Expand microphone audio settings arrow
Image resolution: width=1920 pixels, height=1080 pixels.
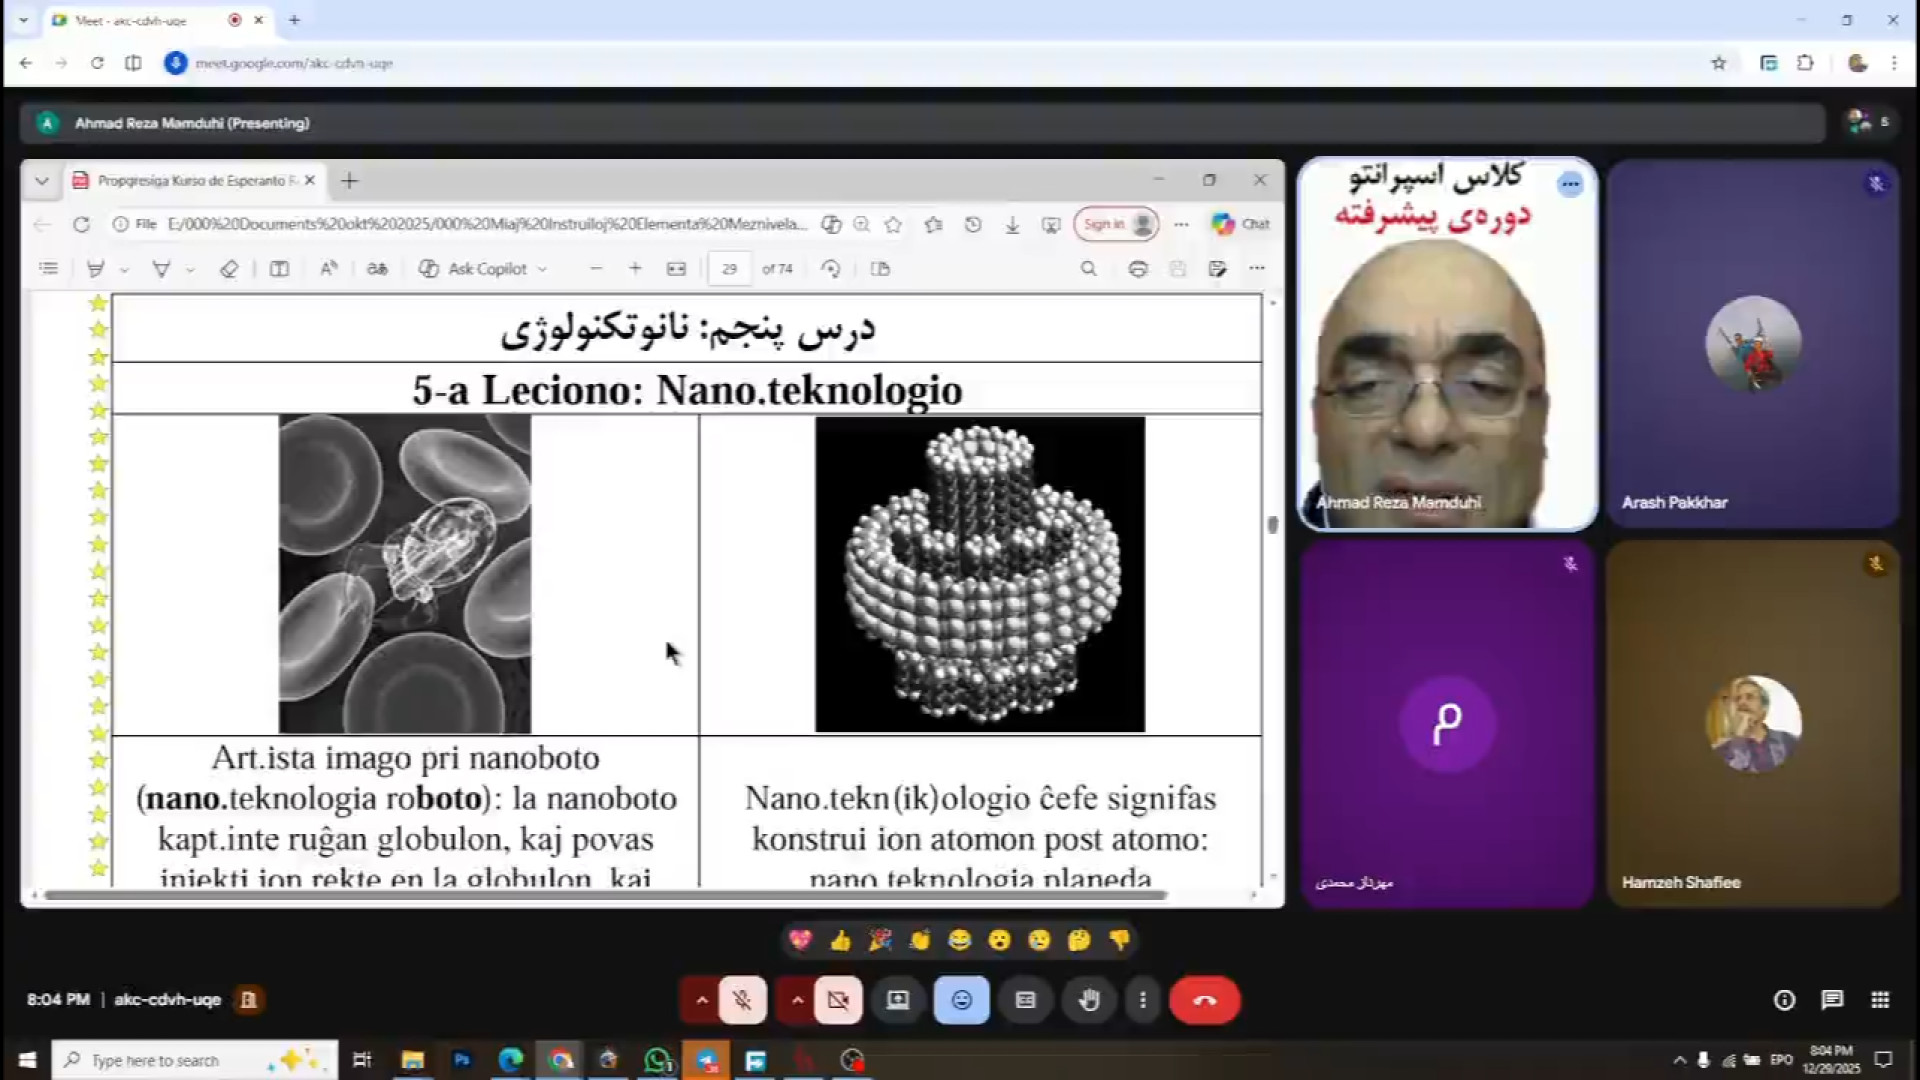(702, 1000)
